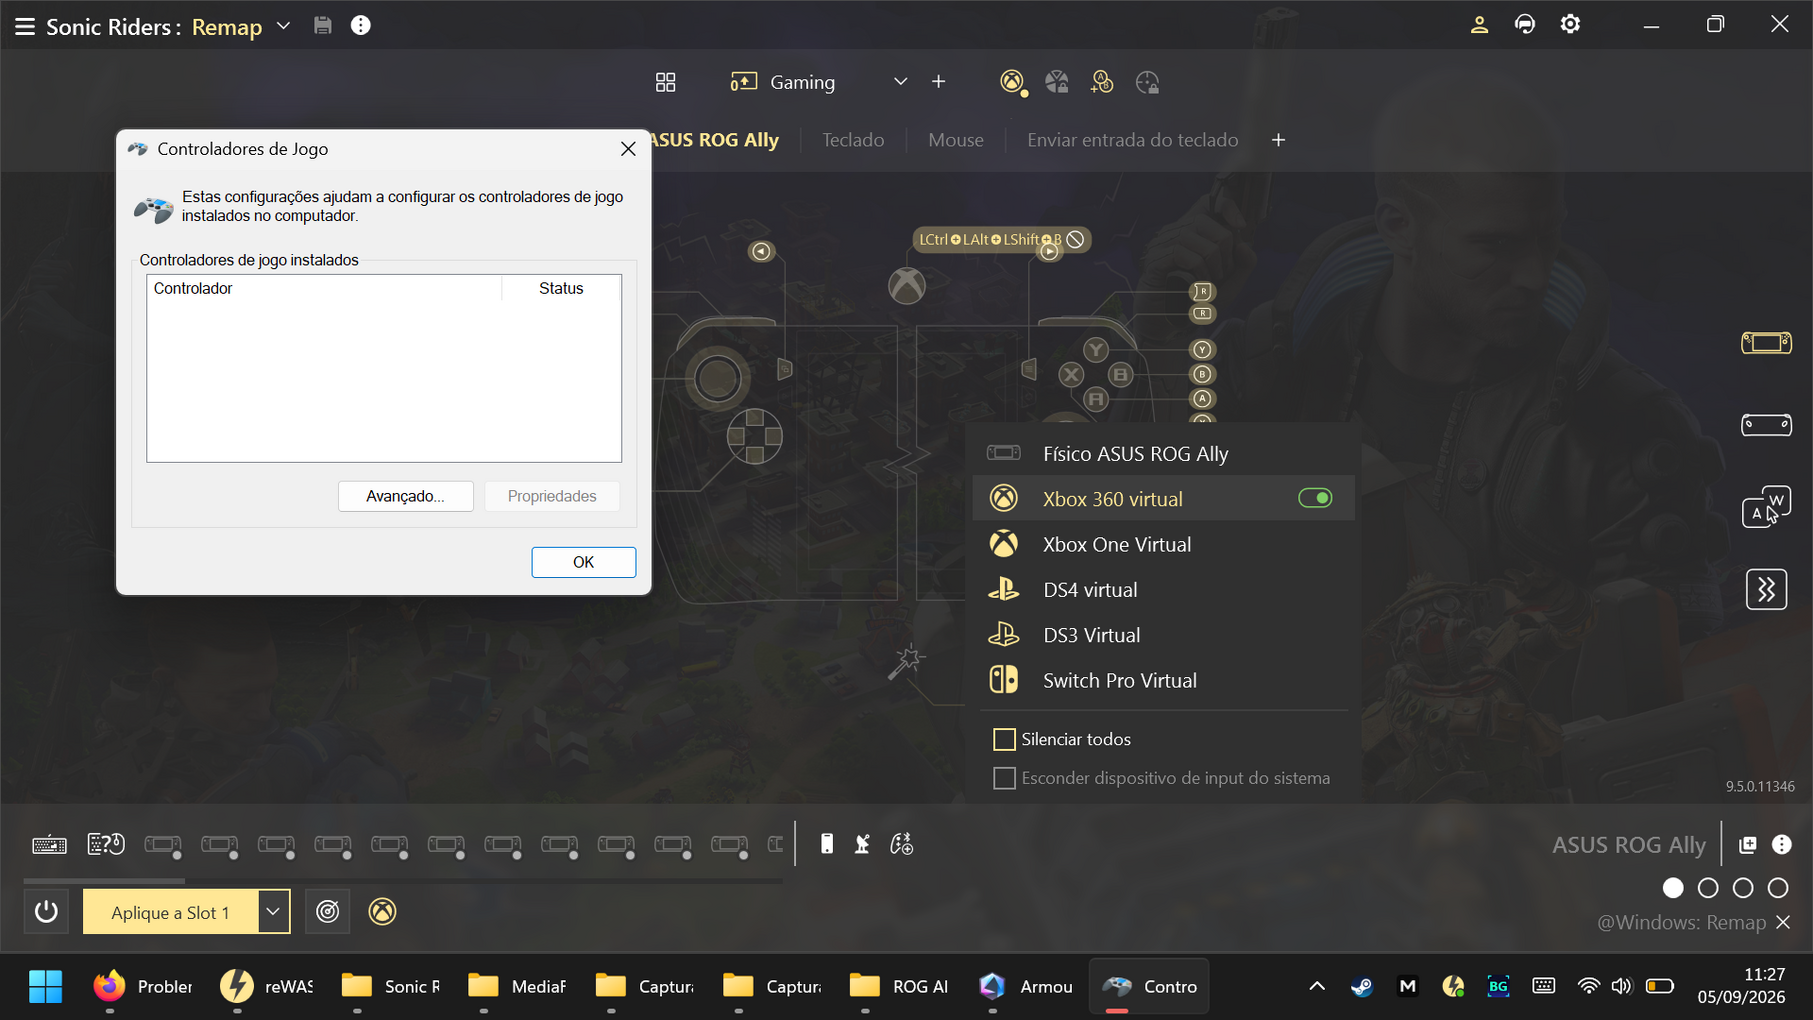Choose Físico ASUS ROG Ally option

click(x=1163, y=453)
